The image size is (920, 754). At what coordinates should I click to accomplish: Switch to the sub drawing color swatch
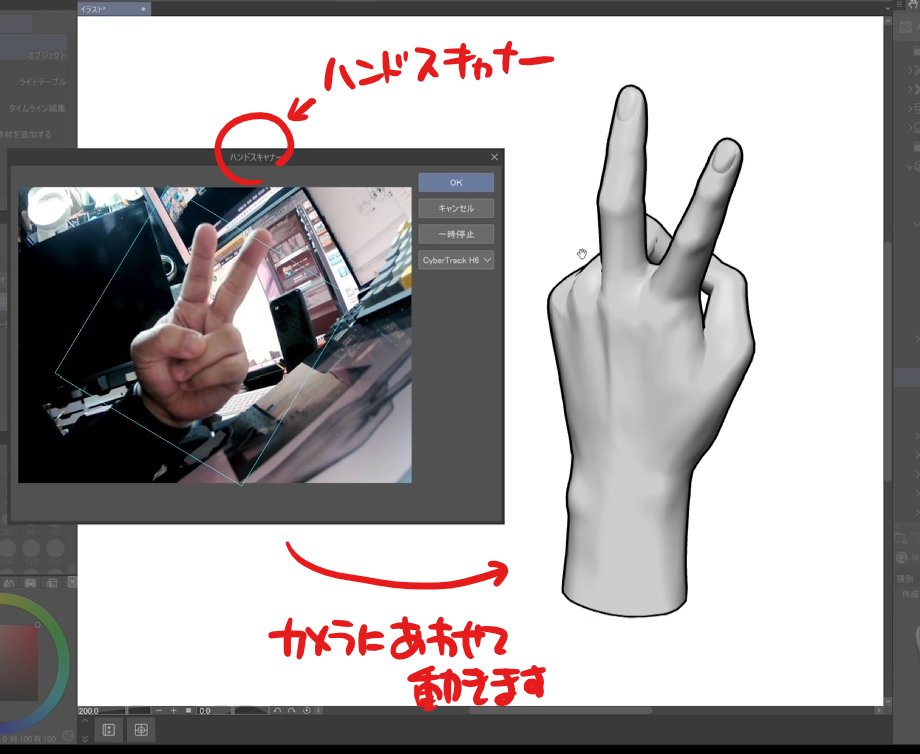29,582
